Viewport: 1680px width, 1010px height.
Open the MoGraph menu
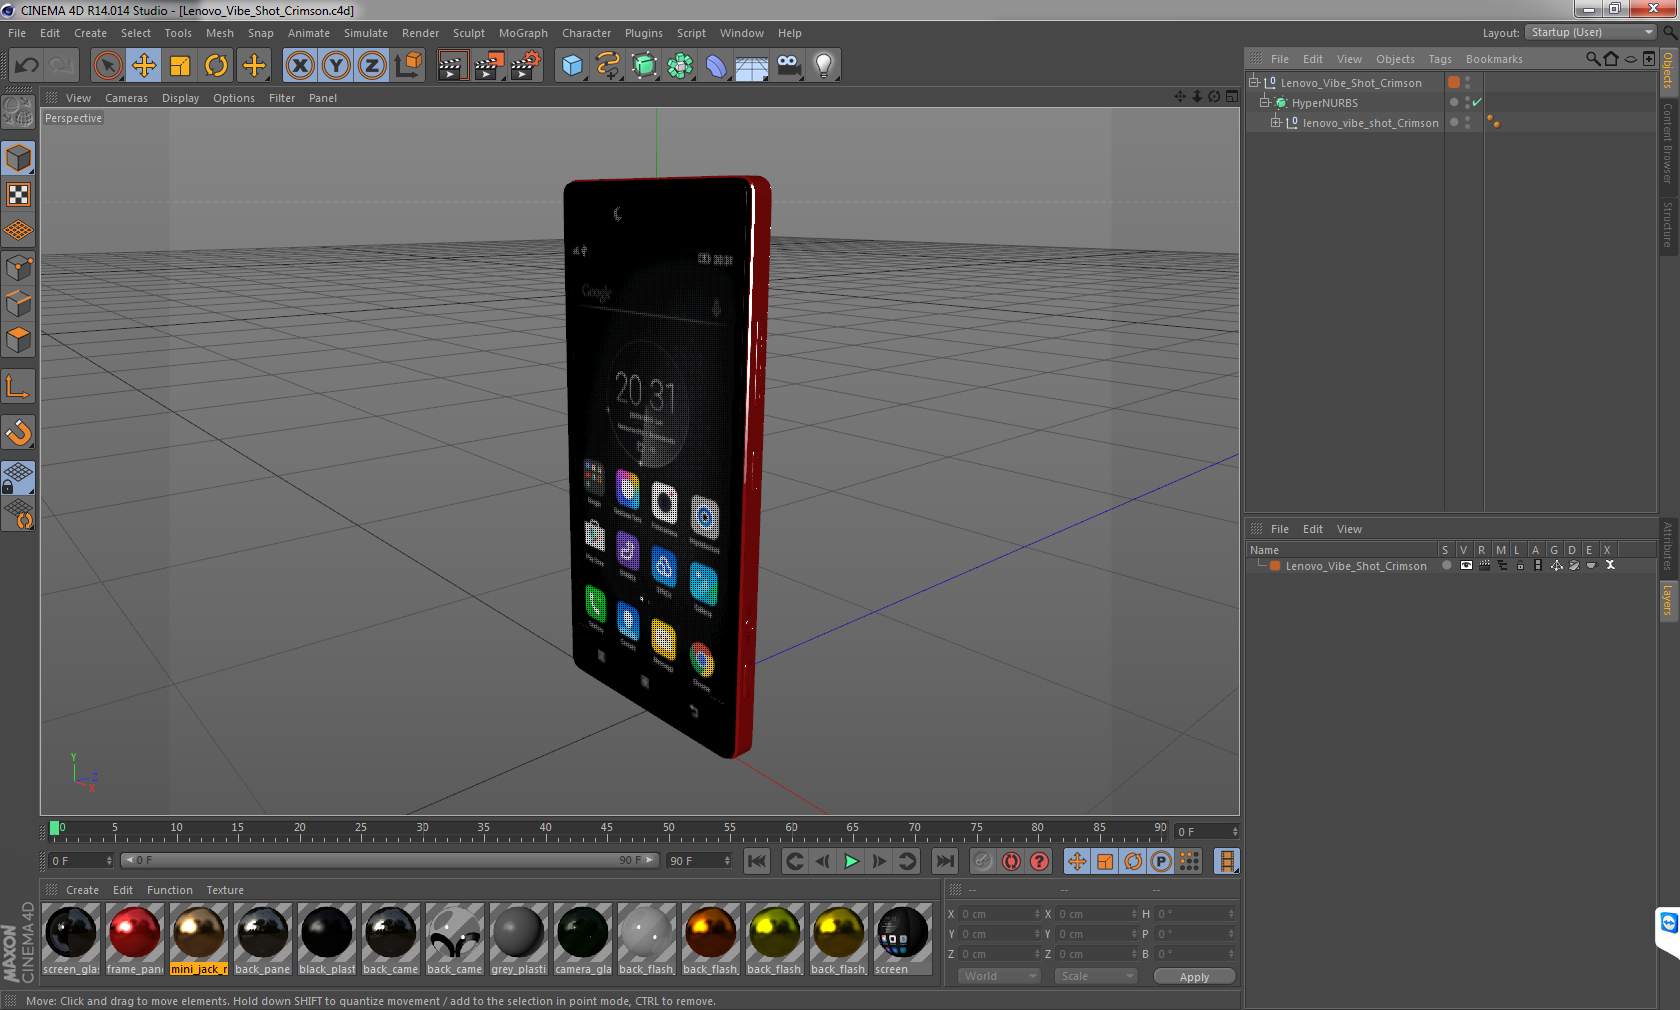(523, 33)
